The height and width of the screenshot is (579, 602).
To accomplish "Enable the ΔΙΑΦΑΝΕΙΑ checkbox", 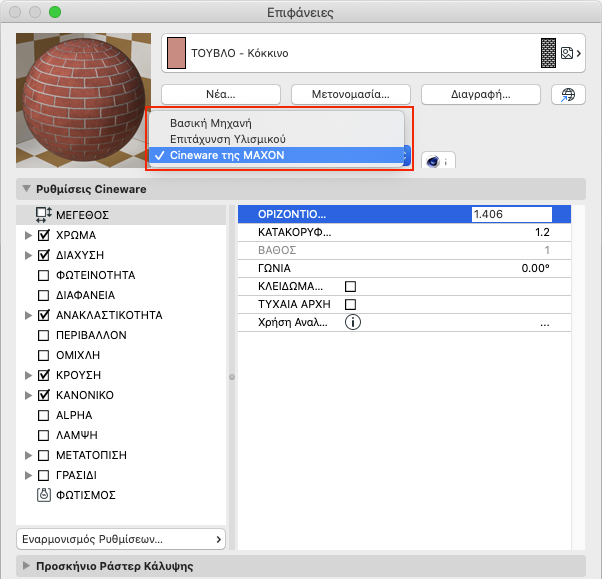I will (44, 295).
